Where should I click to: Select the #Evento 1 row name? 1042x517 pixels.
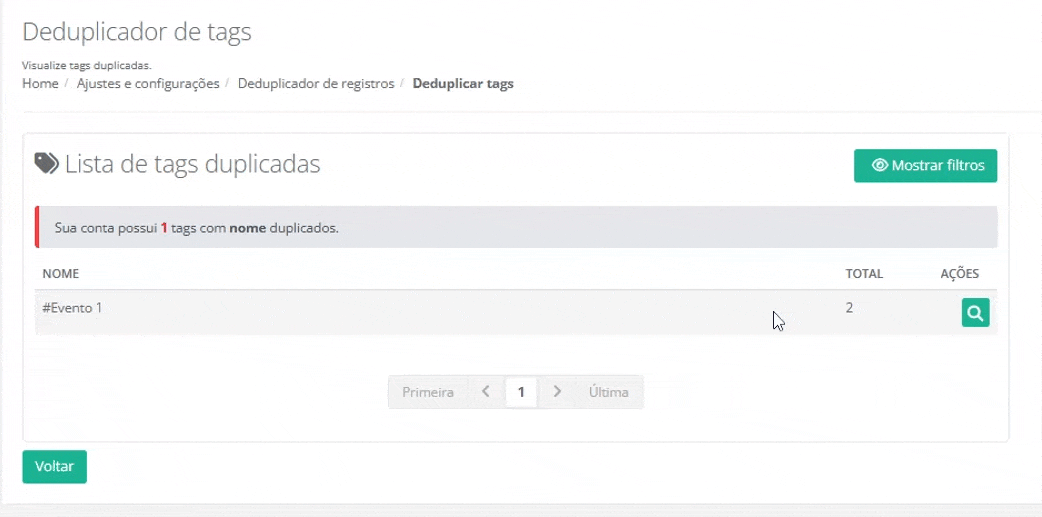point(72,308)
